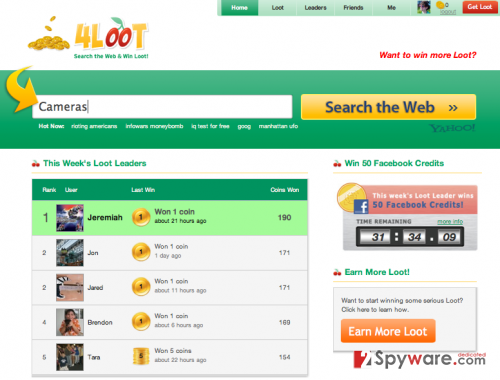Open Jared's profile picture
The width and height of the screenshot is (500, 380).
(x=70, y=288)
